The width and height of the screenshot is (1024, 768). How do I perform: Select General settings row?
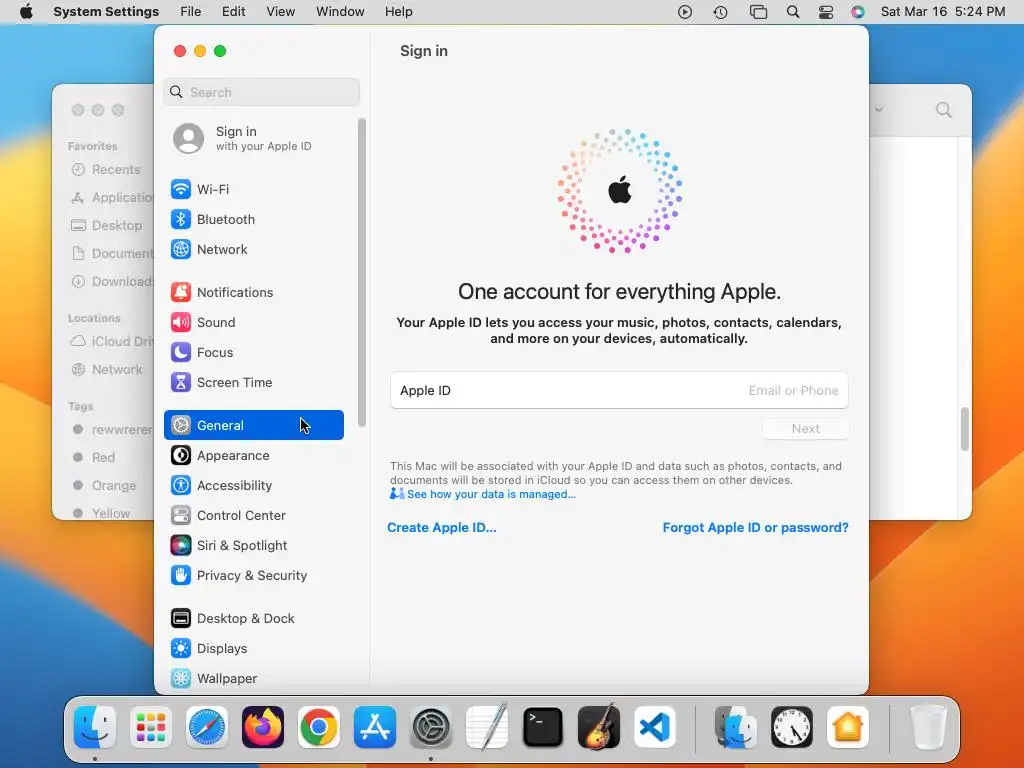[253, 425]
